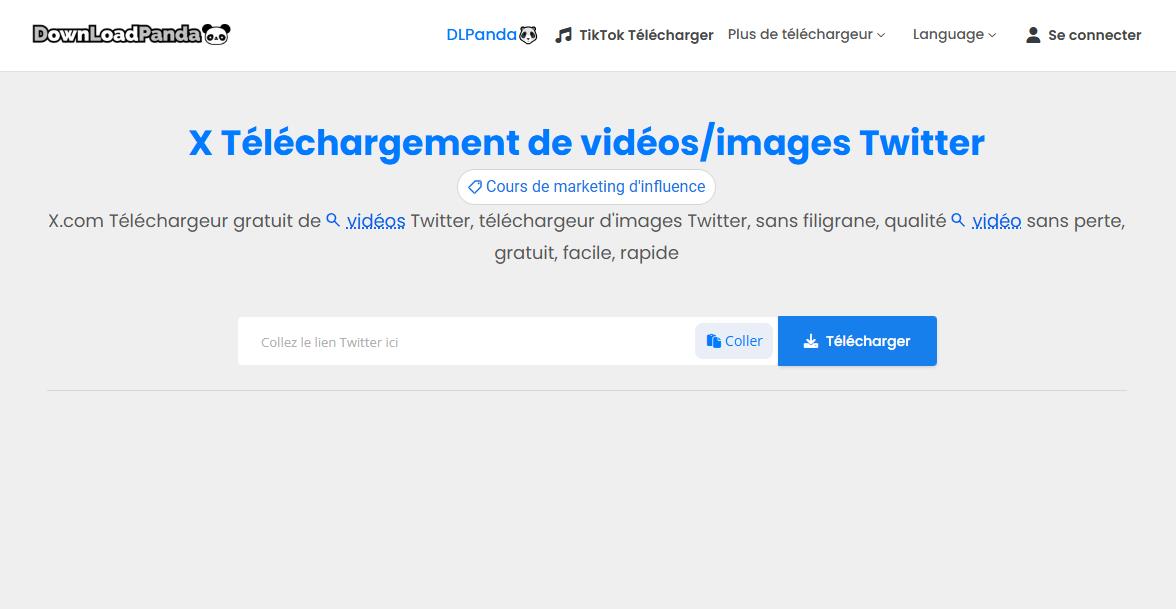Click the Coller paste button
The image size is (1176, 609).
tap(734, 341)
